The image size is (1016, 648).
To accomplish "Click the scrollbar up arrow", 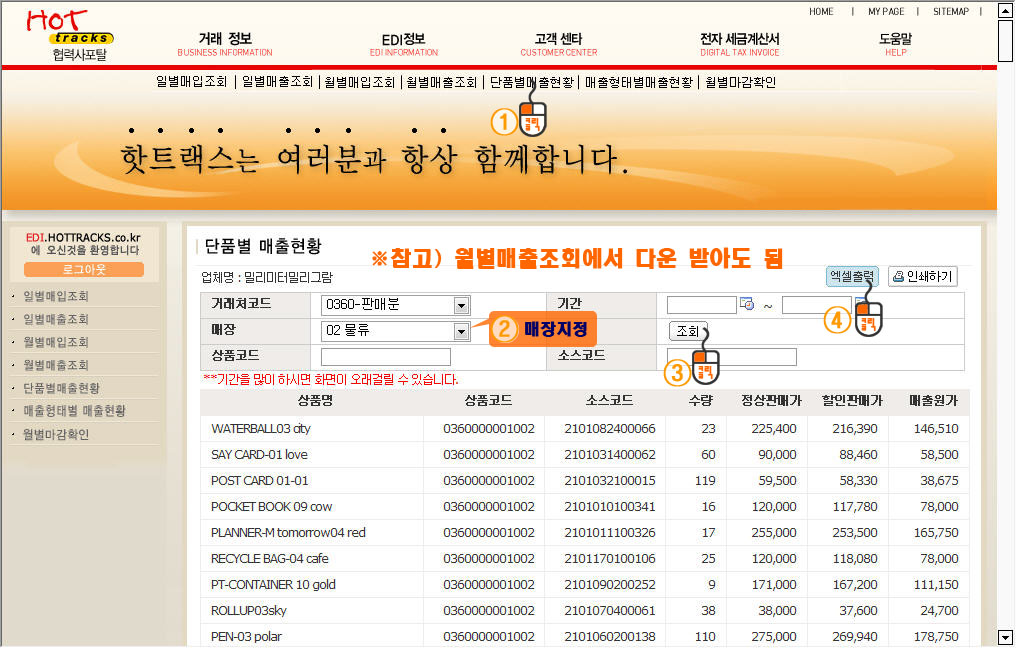I will (x=1005, y=10).
